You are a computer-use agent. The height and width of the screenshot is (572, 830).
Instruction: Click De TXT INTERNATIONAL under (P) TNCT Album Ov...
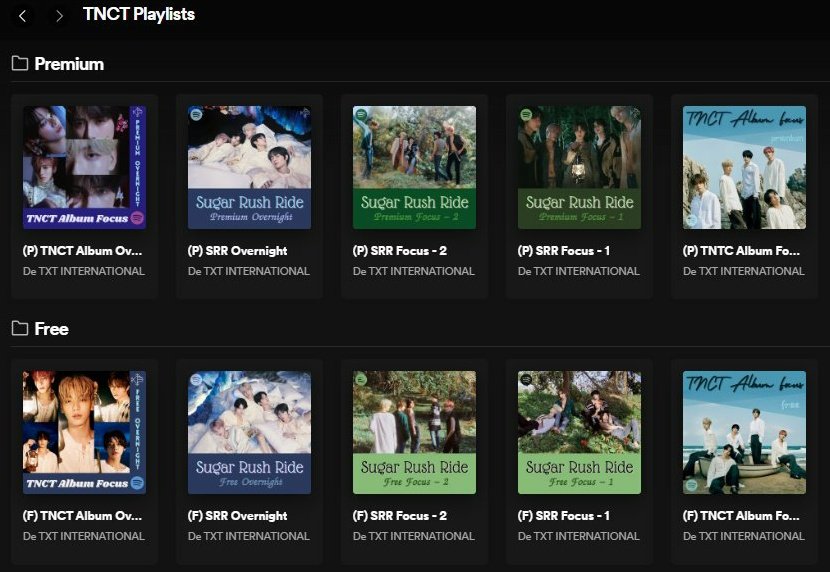[x=84, y=271]
